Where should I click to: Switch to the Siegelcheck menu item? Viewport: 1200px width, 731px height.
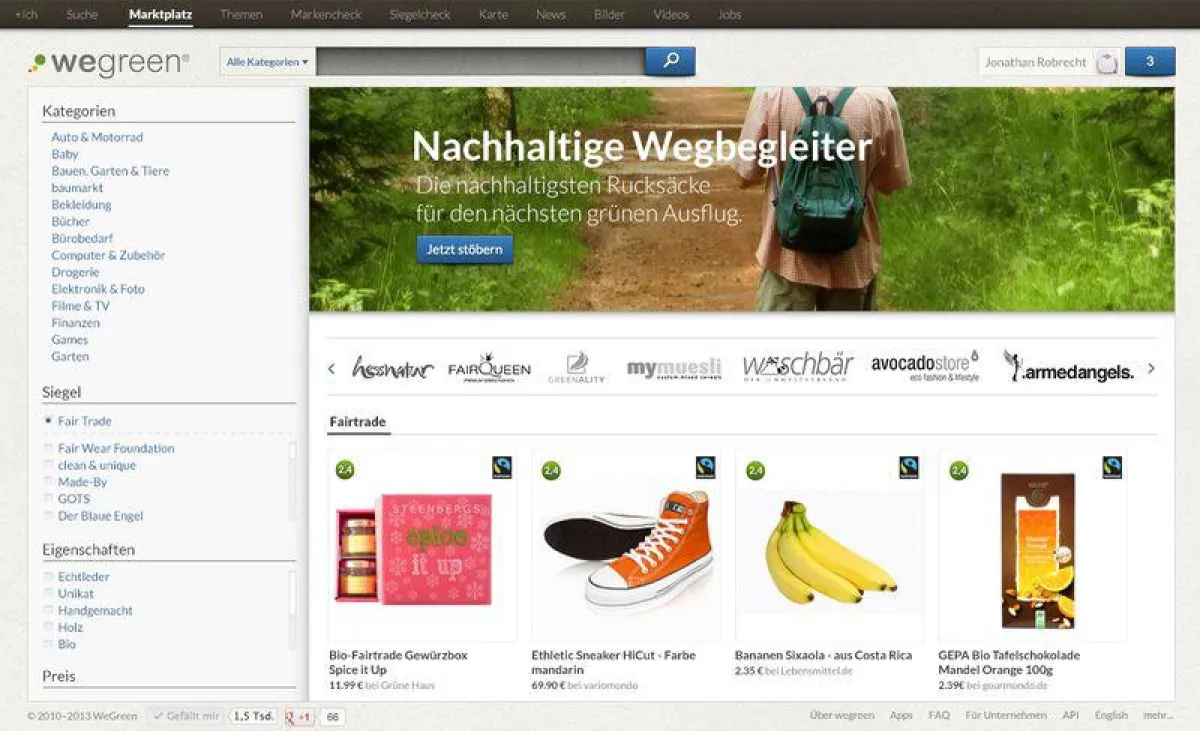pyautogui.click(x=420, y=15)
